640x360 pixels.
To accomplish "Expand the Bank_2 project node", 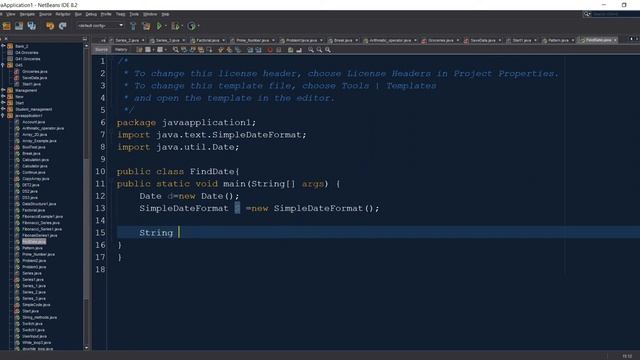I will pos(3,46).
